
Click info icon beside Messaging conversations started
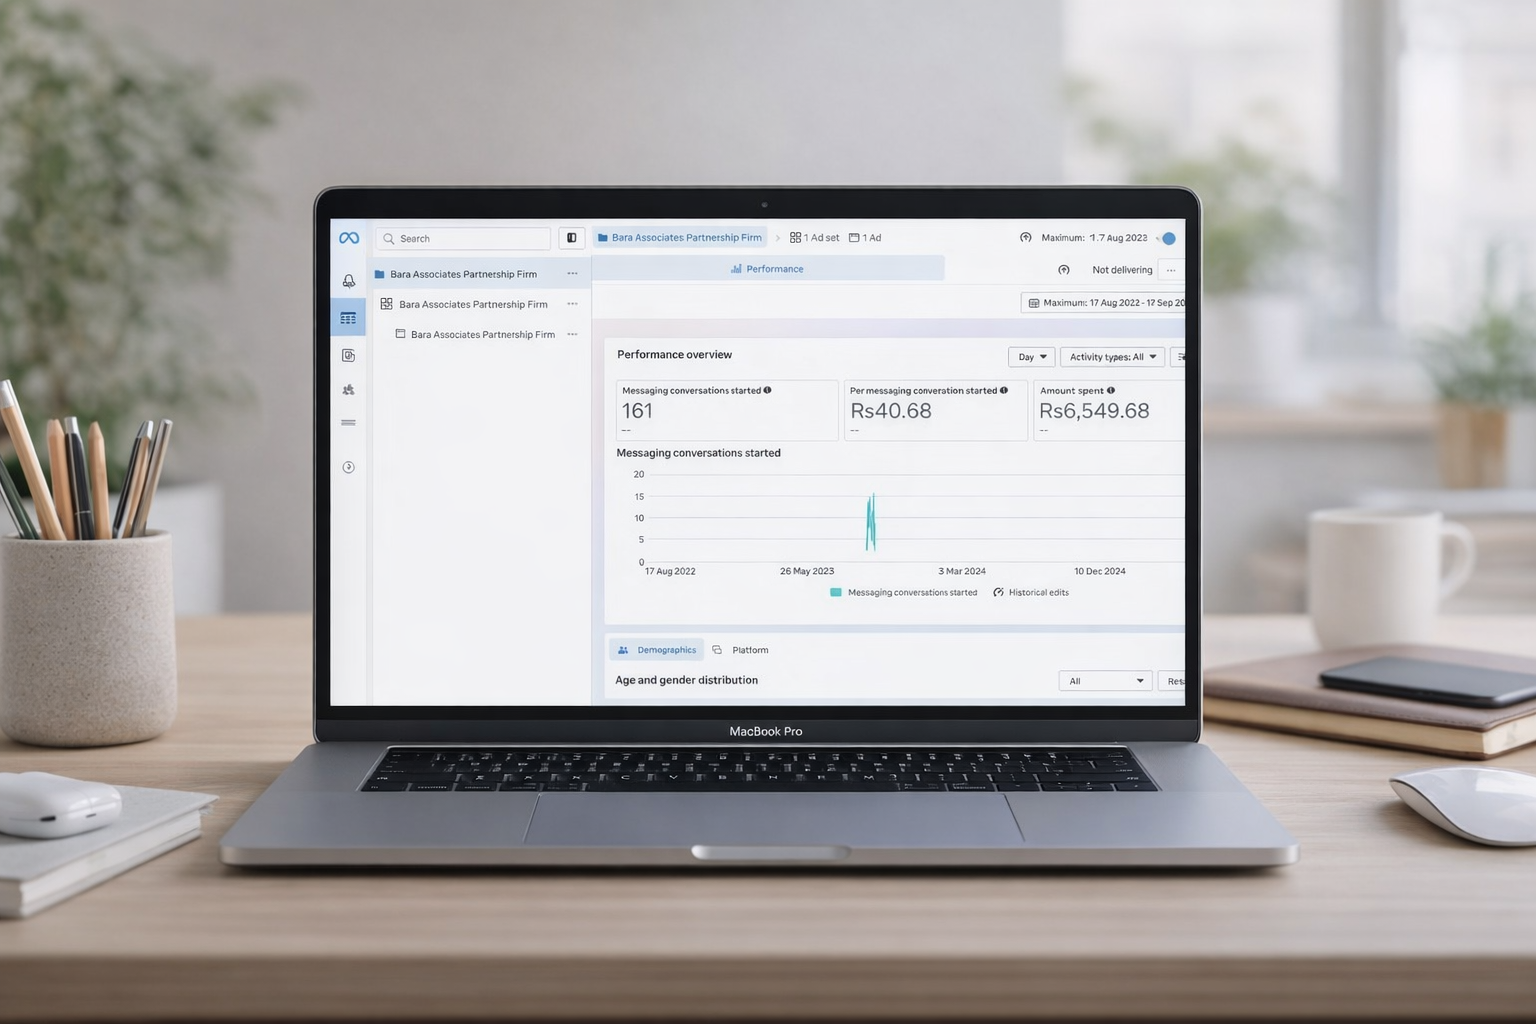click(x=768, y=390)
